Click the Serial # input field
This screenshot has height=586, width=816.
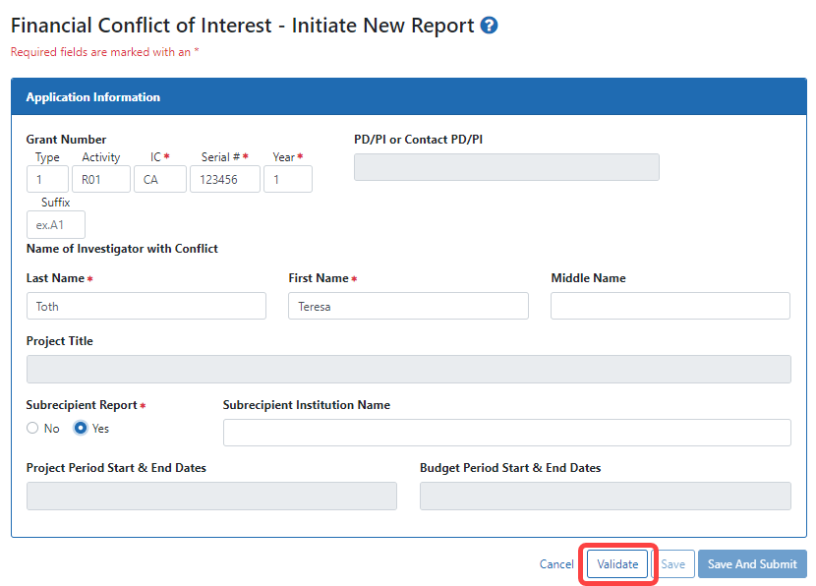pyautogui.click(x=224, y=179)
